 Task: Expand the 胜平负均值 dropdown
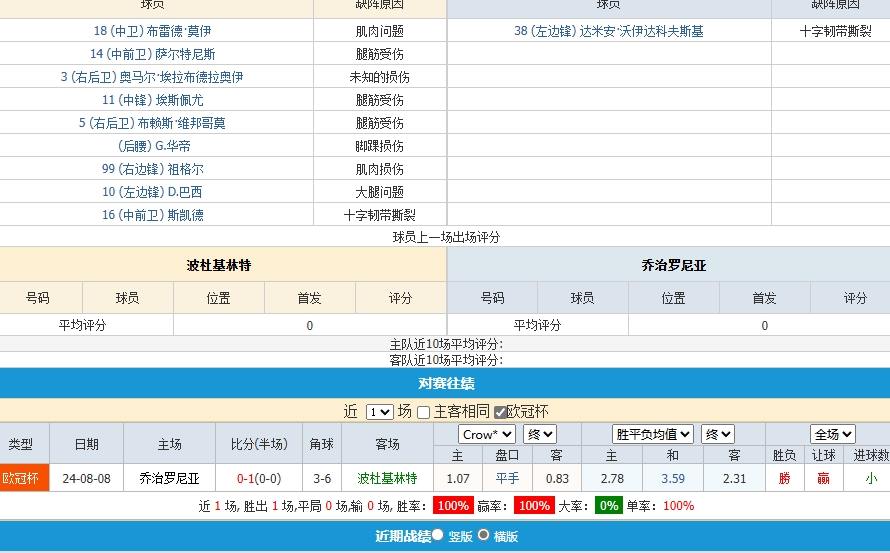tap(653, 434)
